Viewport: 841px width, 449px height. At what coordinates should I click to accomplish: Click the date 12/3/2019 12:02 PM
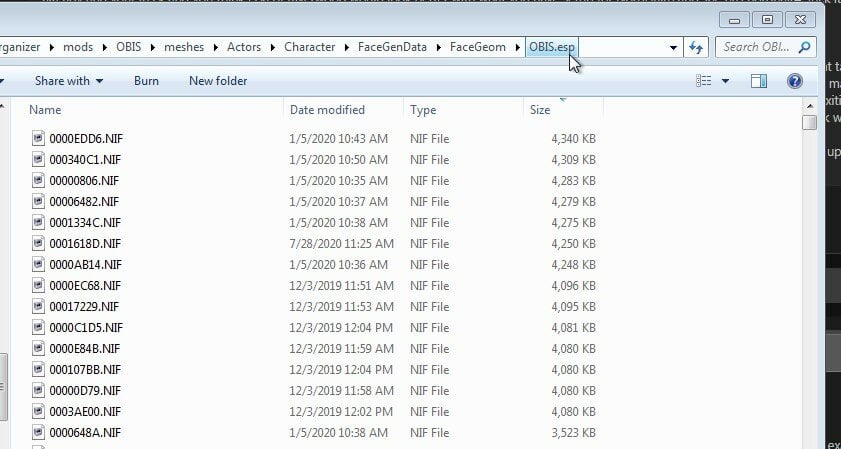[x=342, y=411]
